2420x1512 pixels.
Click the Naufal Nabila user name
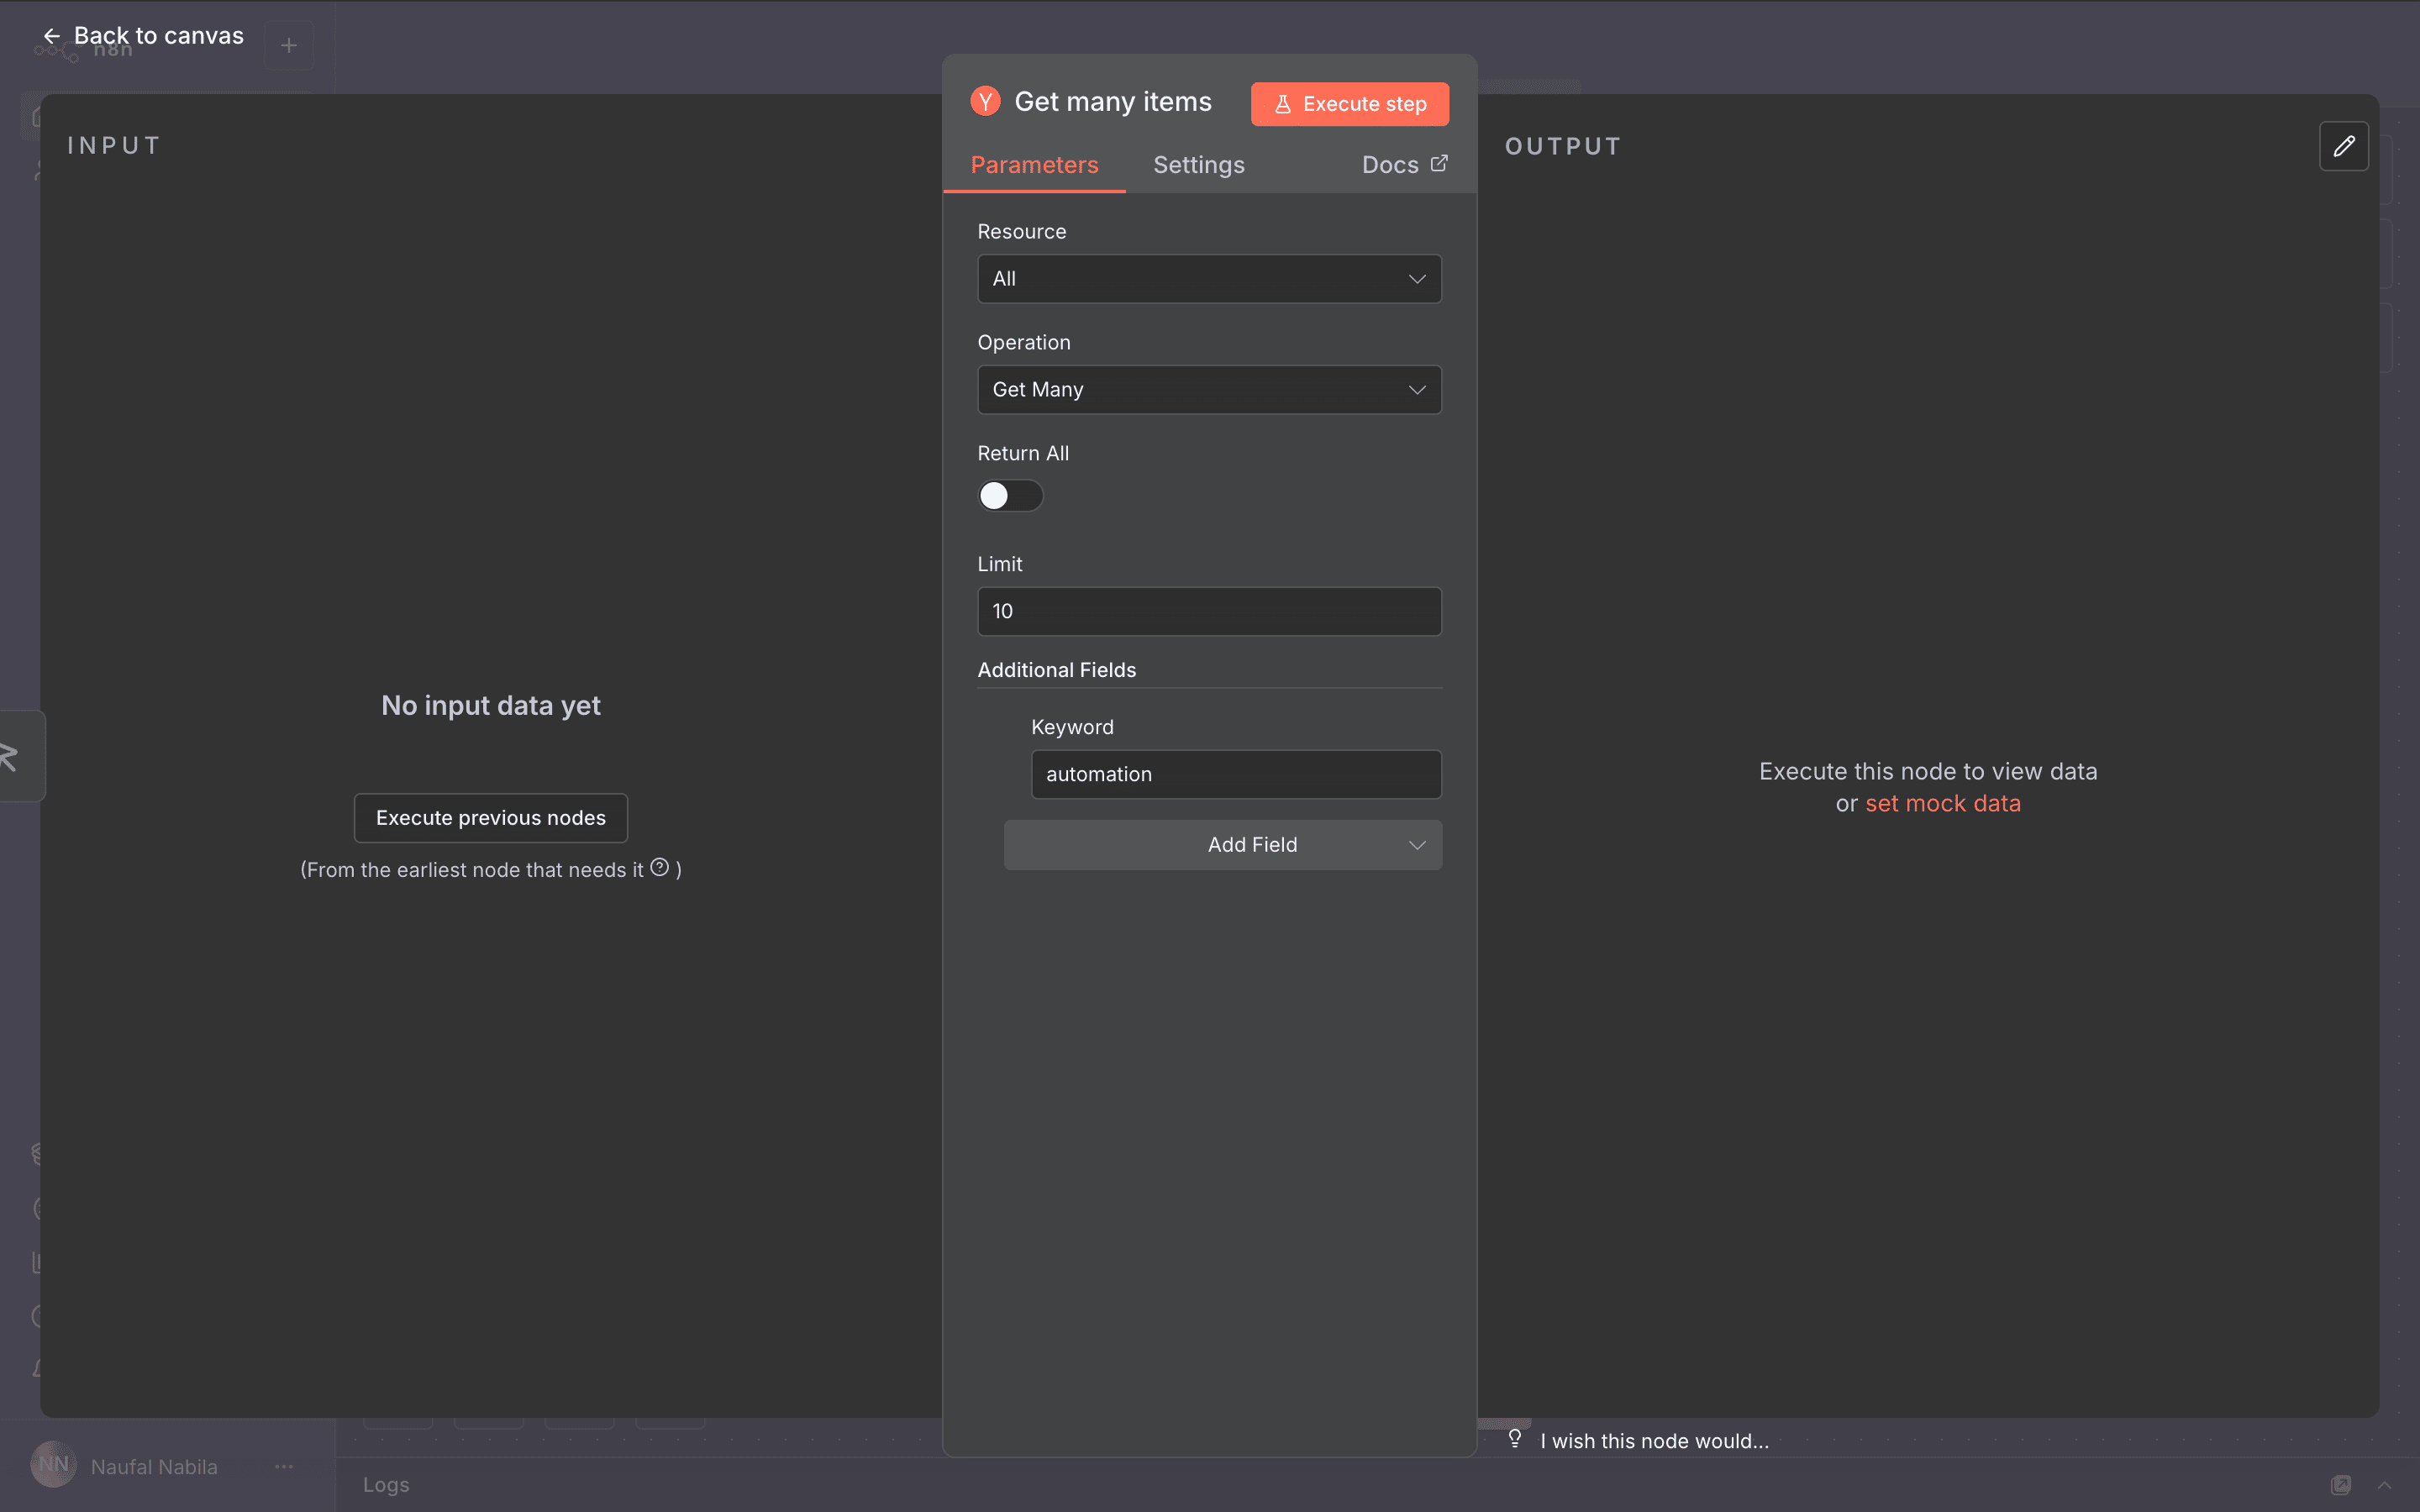154,1466
